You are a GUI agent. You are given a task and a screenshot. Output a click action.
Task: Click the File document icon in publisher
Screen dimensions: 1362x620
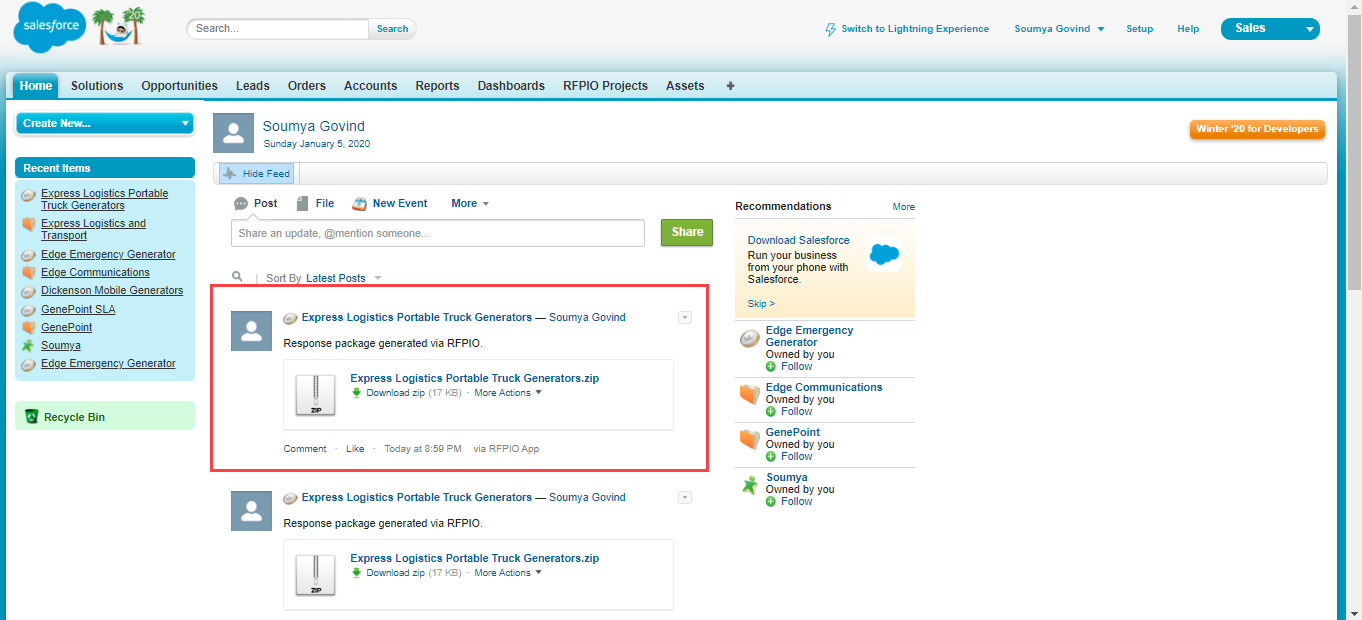click(x=302, y=203)
